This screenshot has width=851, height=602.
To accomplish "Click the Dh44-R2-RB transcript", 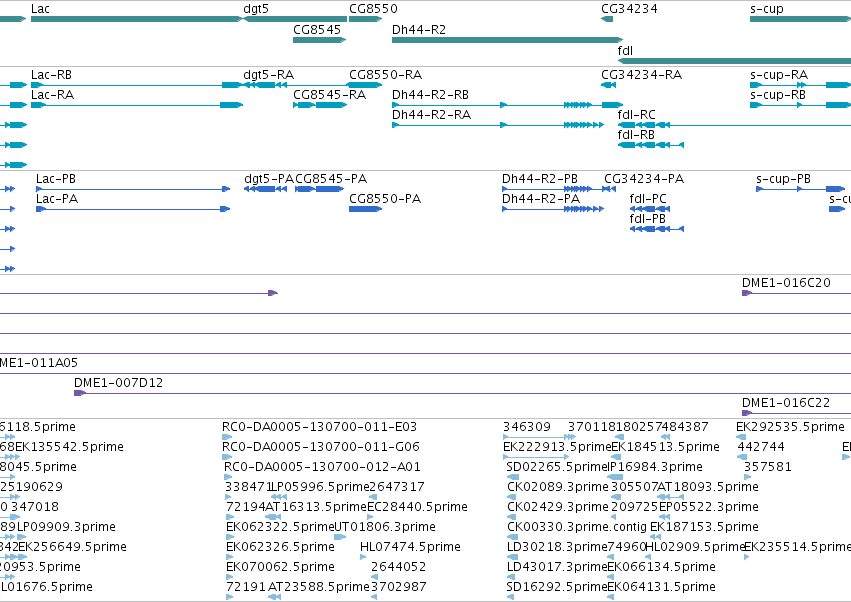I will point(507,105).
